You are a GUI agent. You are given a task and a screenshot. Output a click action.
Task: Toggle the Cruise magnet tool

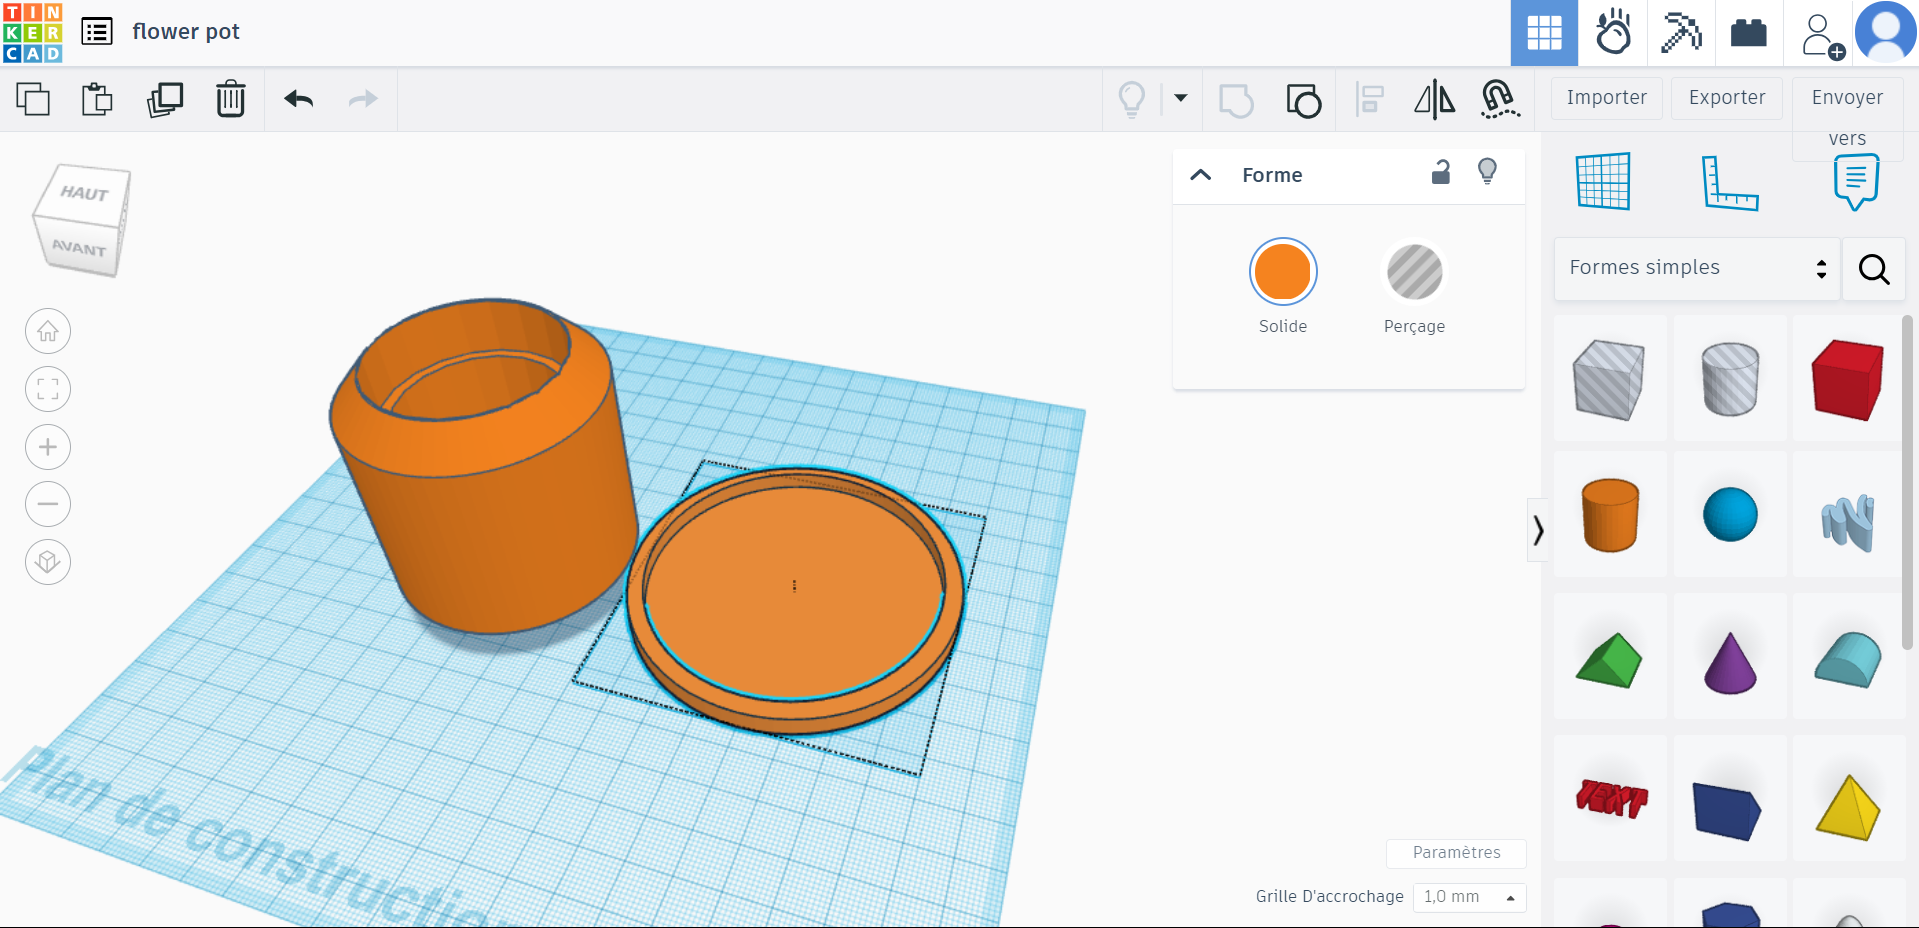click(1499, 100)
